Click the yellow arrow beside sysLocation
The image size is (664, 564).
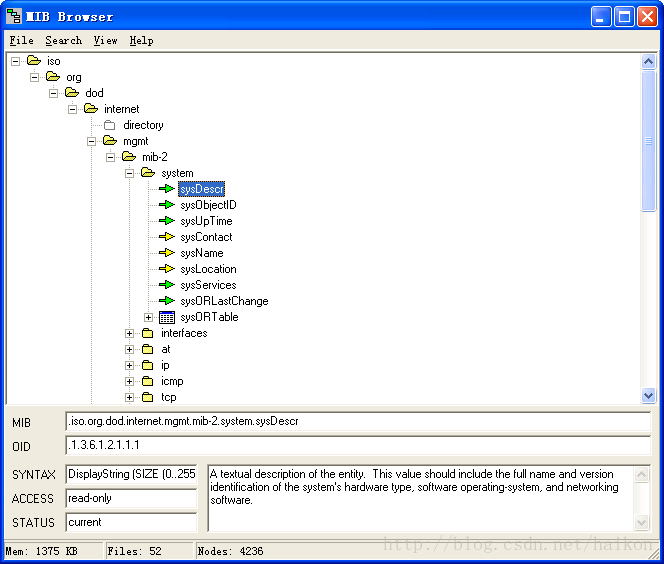[x=167, y=269]
